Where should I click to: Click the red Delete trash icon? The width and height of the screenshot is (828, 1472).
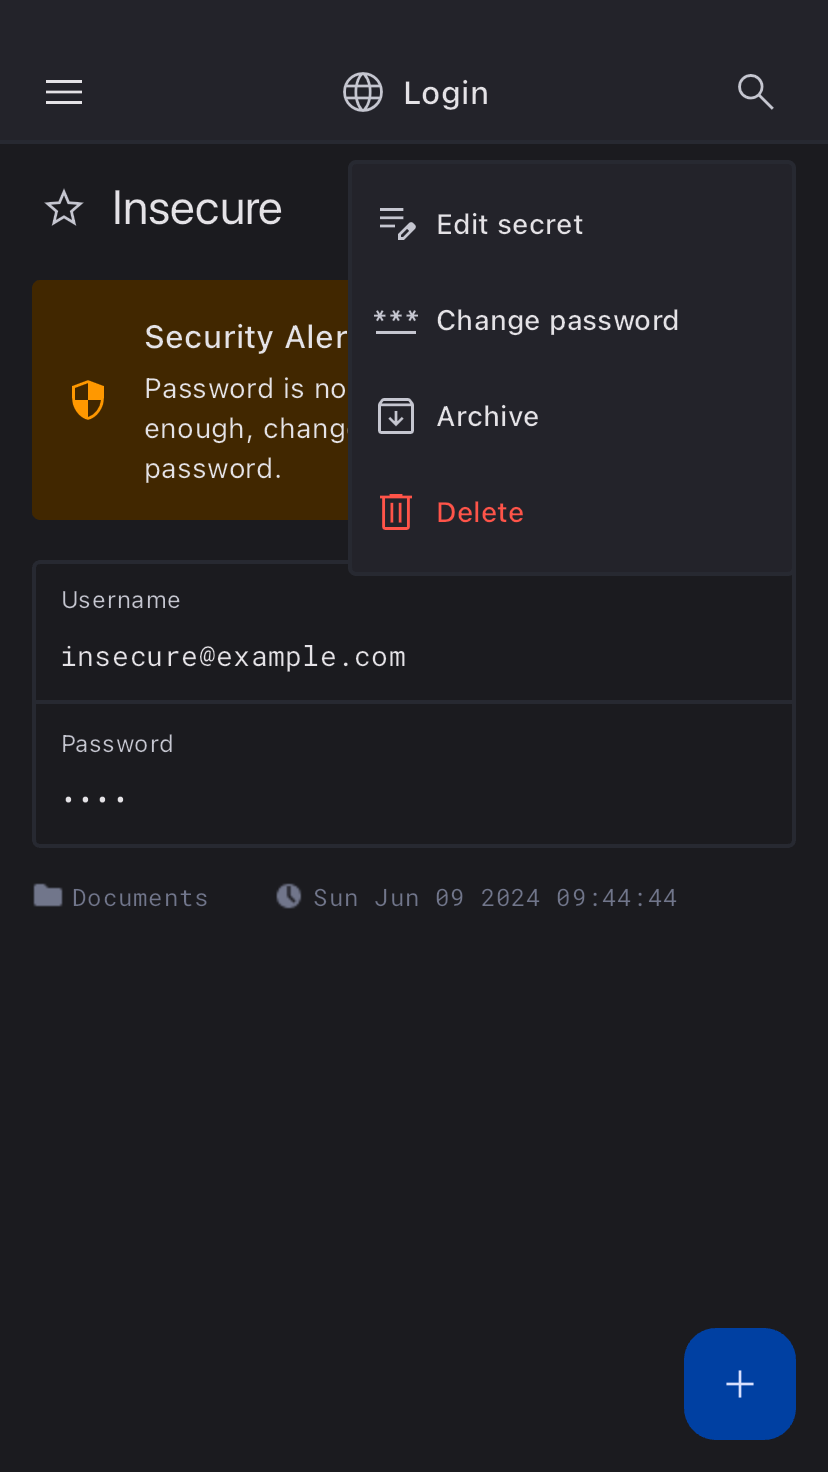click(x=396, y=512)
